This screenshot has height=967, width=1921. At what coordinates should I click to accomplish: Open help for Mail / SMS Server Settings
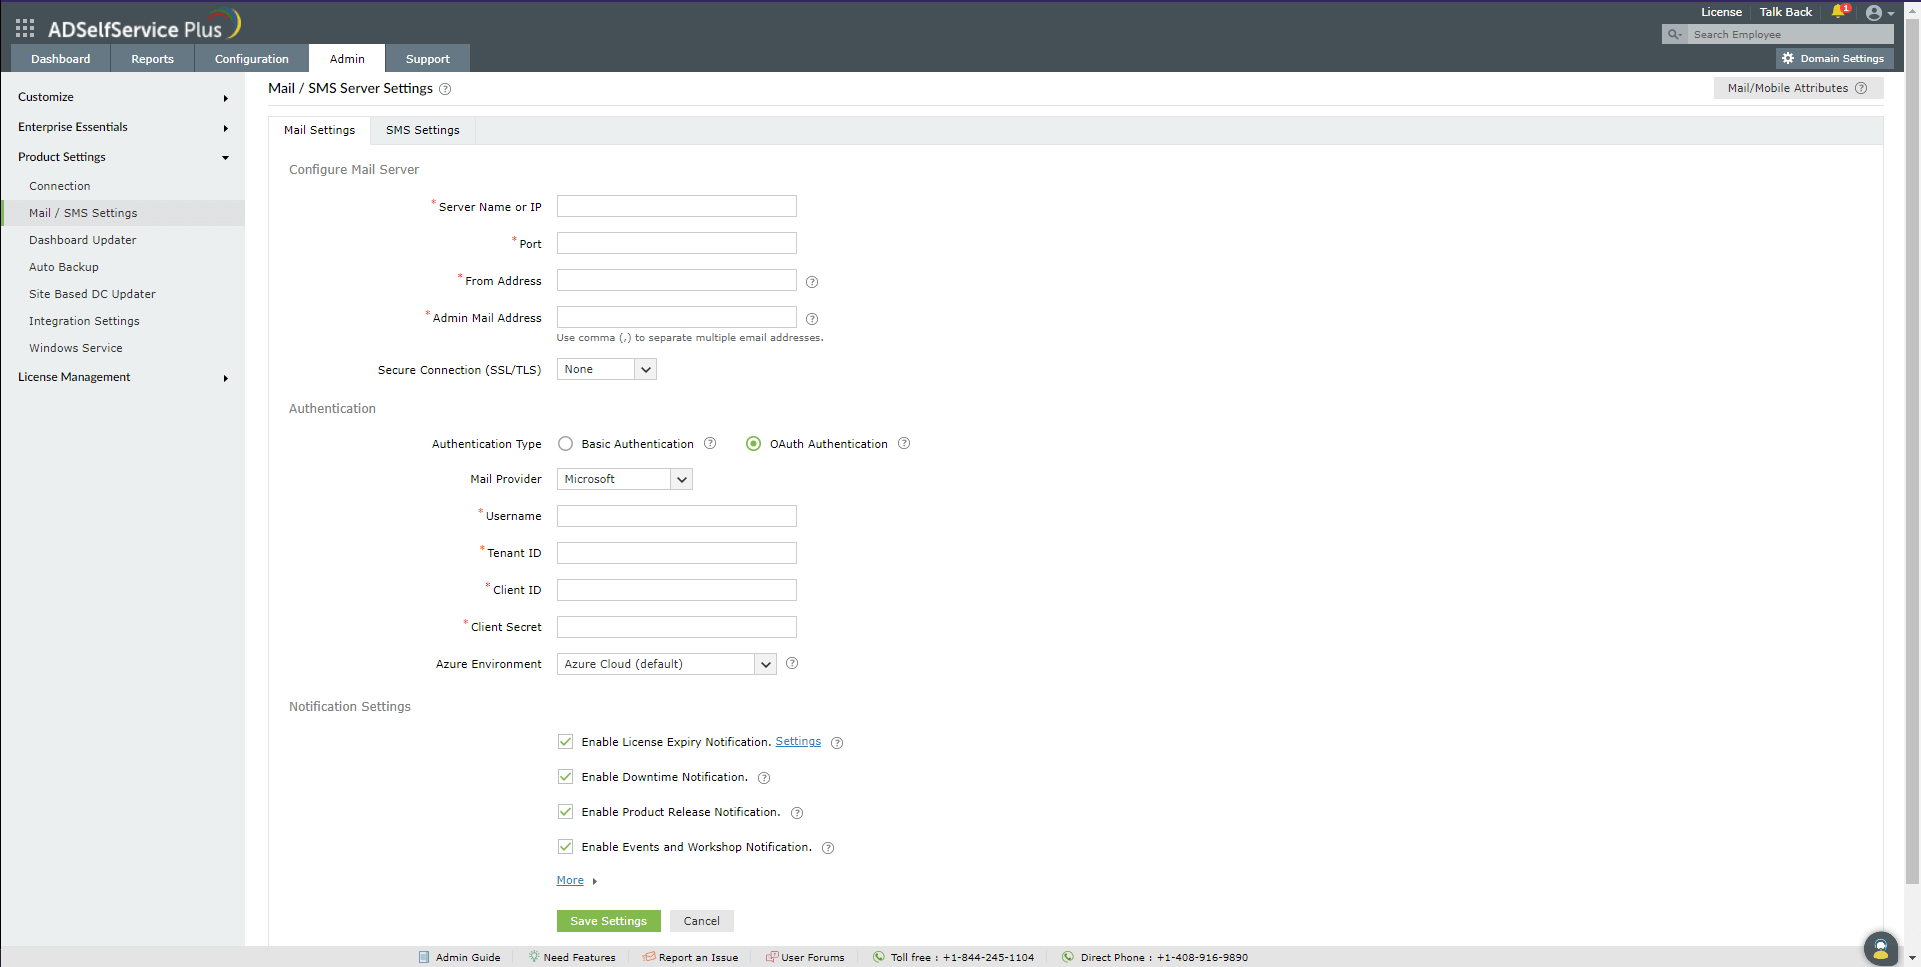[445, 88]
